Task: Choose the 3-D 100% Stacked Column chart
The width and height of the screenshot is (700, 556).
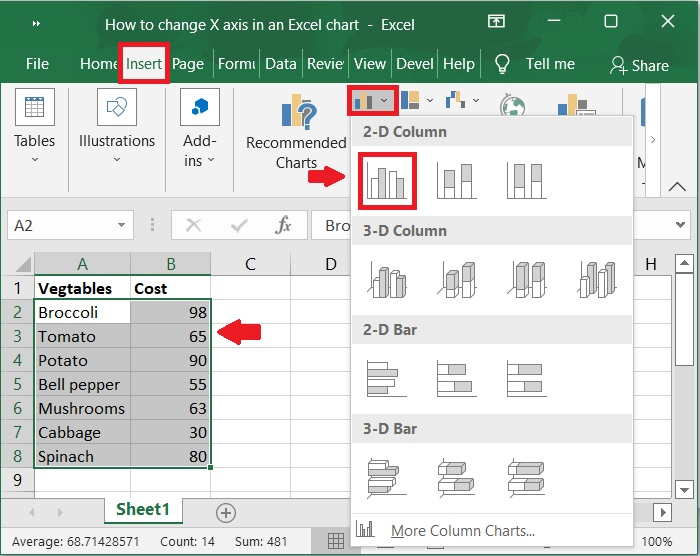Action: (527, 280)
